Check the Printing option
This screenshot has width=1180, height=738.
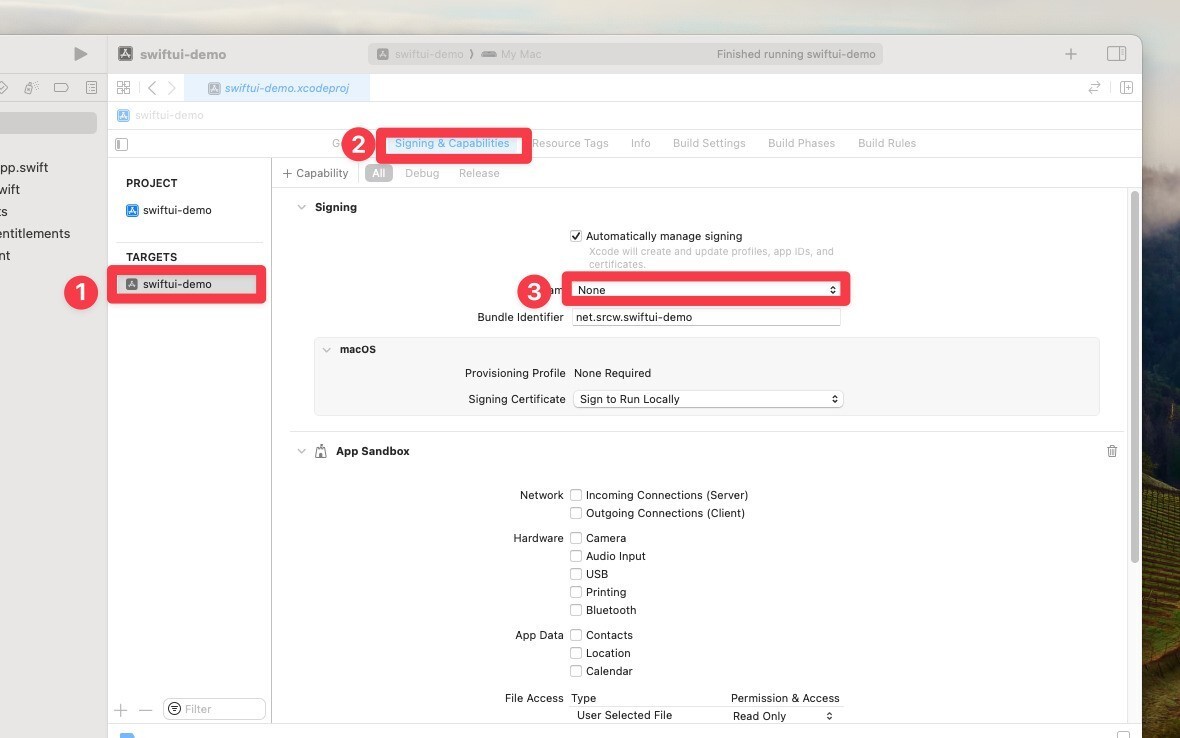tap(576, 592)
